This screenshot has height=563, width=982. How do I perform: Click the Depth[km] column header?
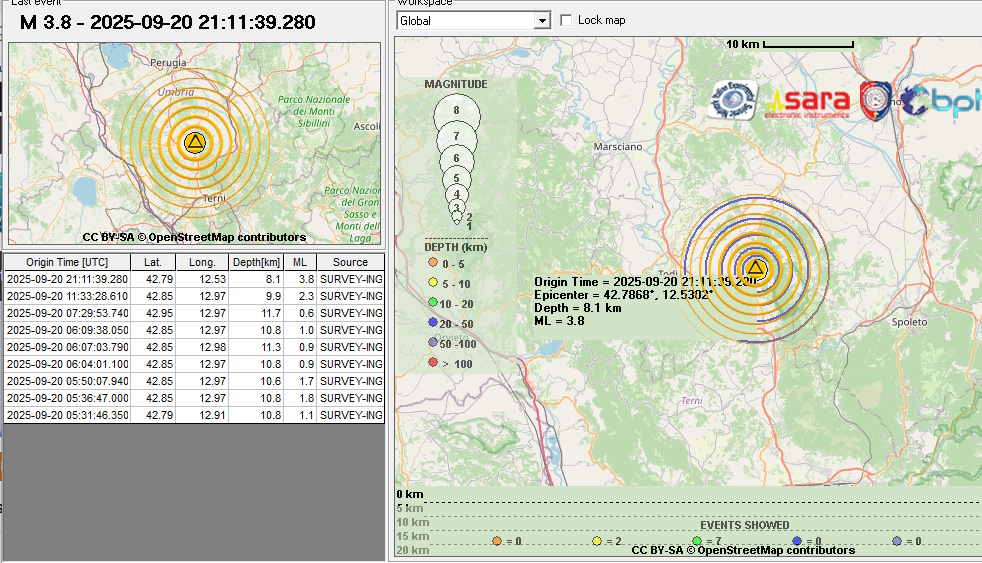pos(257,262)
